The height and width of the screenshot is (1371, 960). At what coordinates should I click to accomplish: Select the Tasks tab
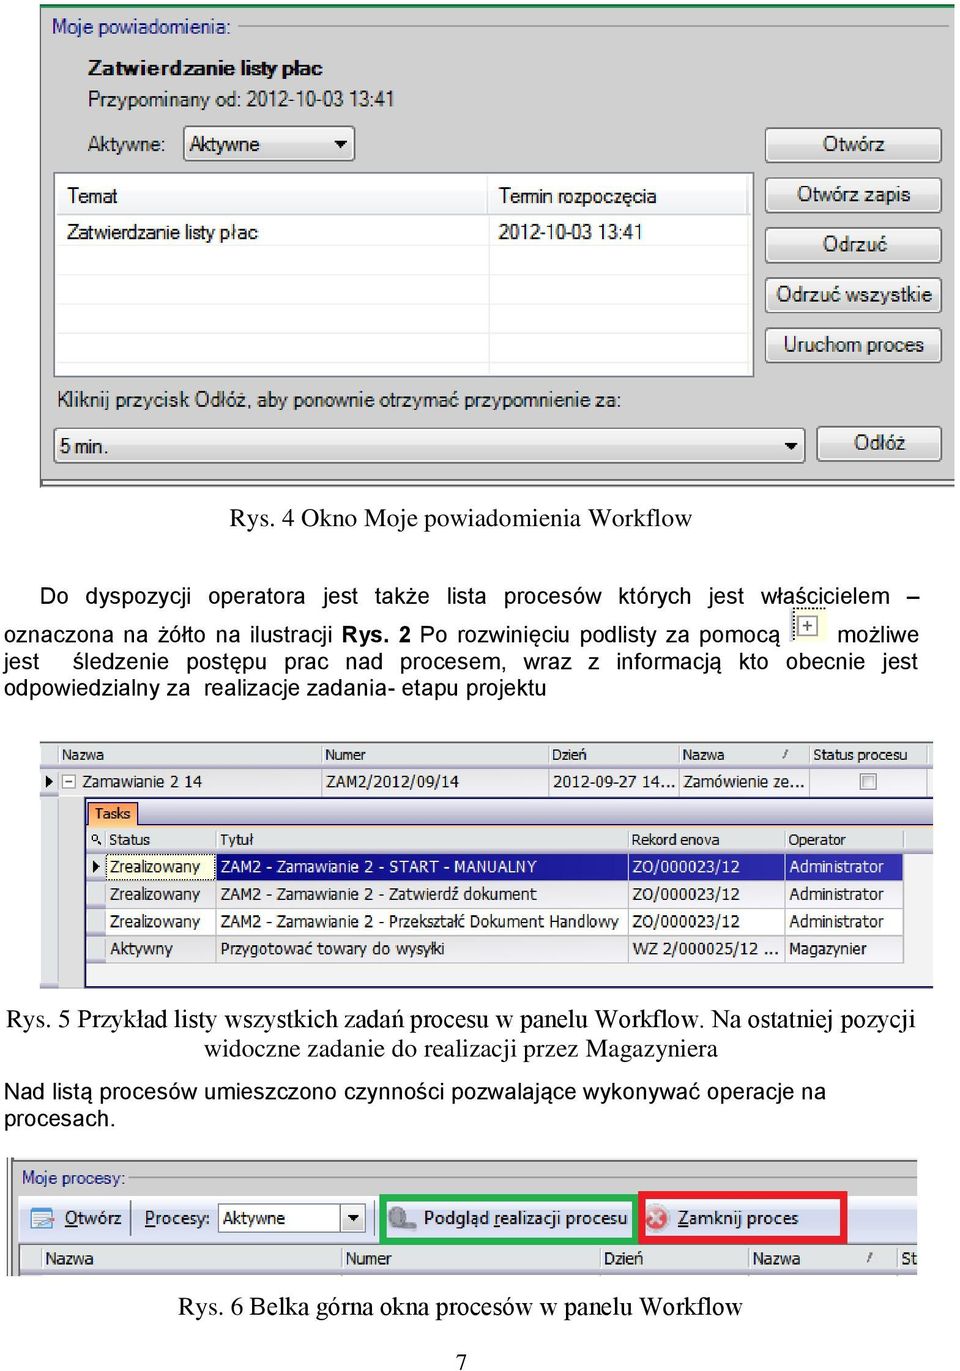[x=112, y=813]
